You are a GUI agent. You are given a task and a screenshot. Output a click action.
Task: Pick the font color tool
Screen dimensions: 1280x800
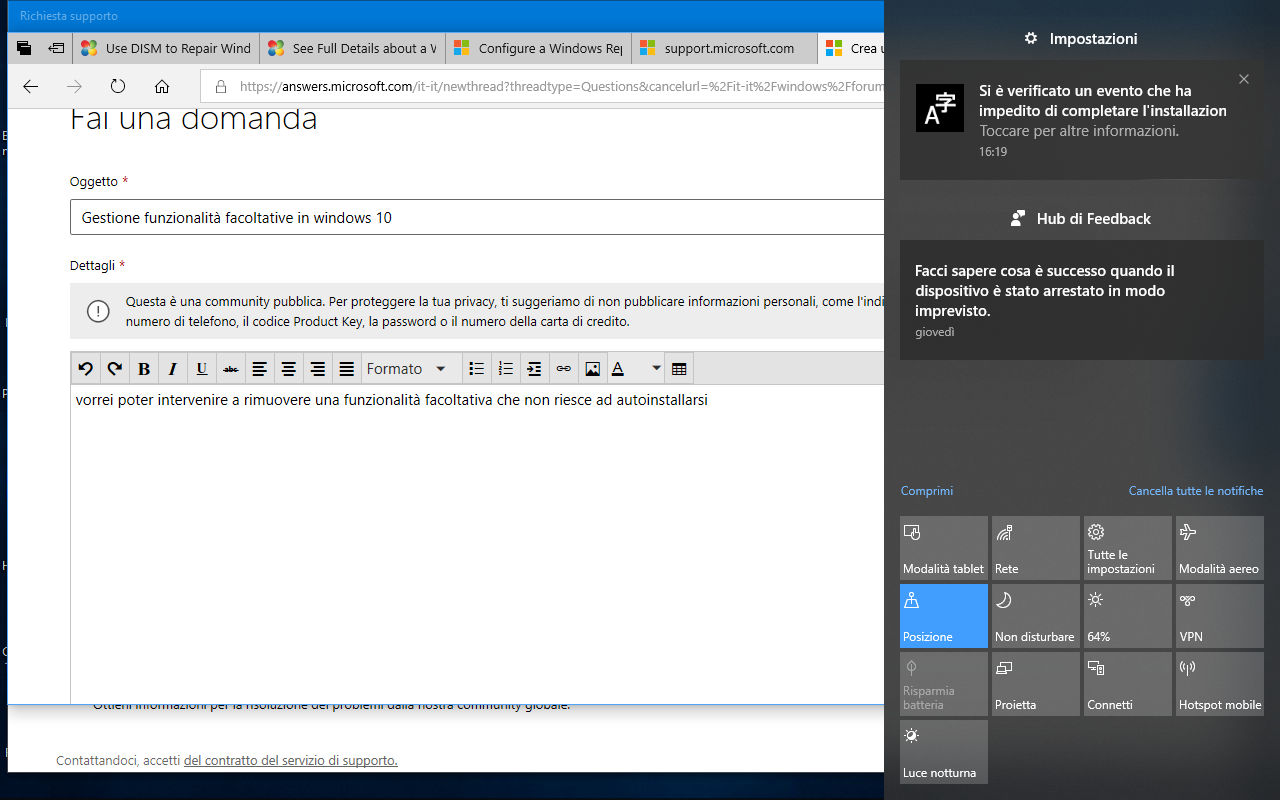[x=619, y=369]
